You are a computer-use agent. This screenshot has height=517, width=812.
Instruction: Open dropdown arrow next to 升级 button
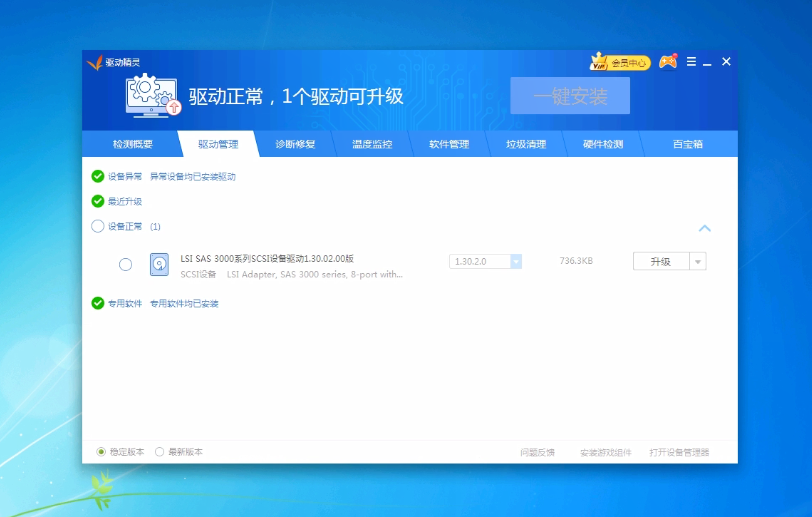(698, 262)
